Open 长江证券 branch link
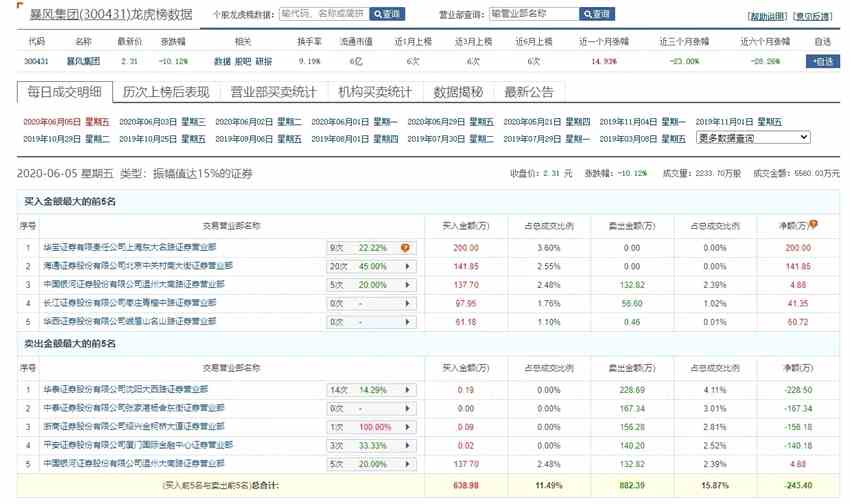Screen dimensions: 850x504 pos(130,302)
